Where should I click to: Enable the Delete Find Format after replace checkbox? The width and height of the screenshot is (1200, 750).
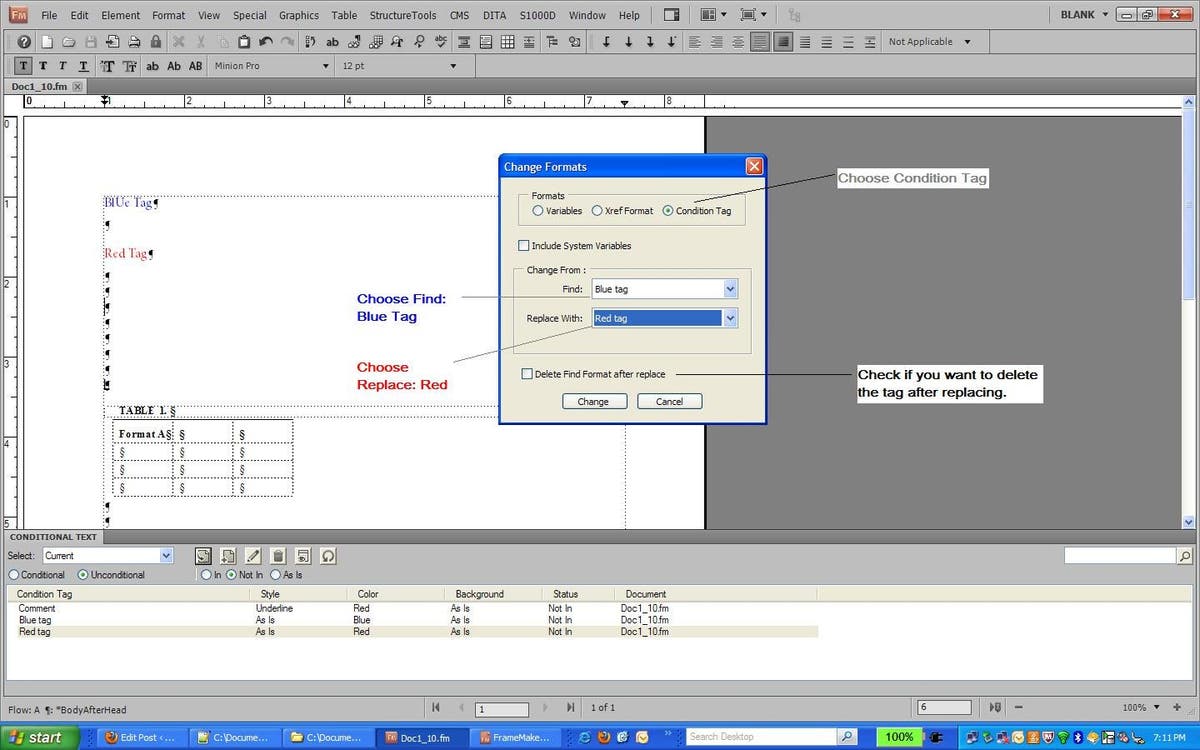coord(525,373)
